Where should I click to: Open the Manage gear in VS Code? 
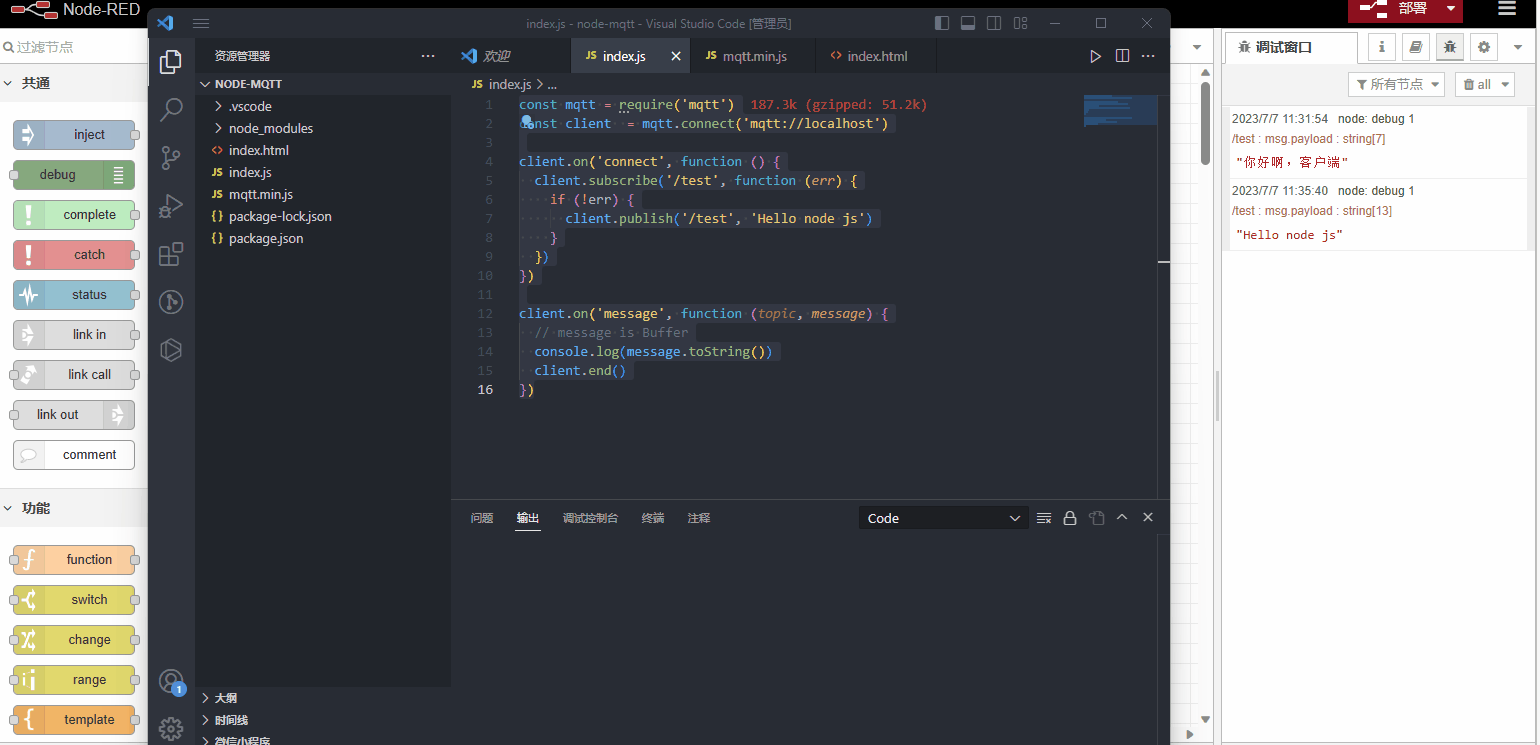[x=171, y=729]
